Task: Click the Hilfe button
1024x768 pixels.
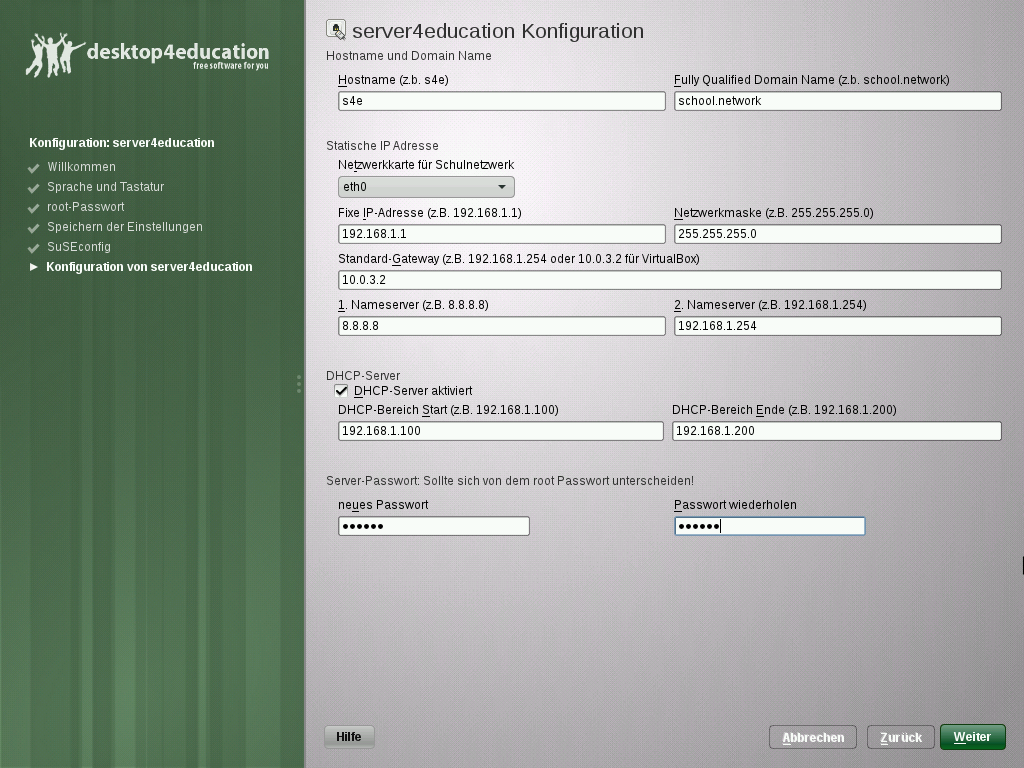Action: tap(349, 737)
